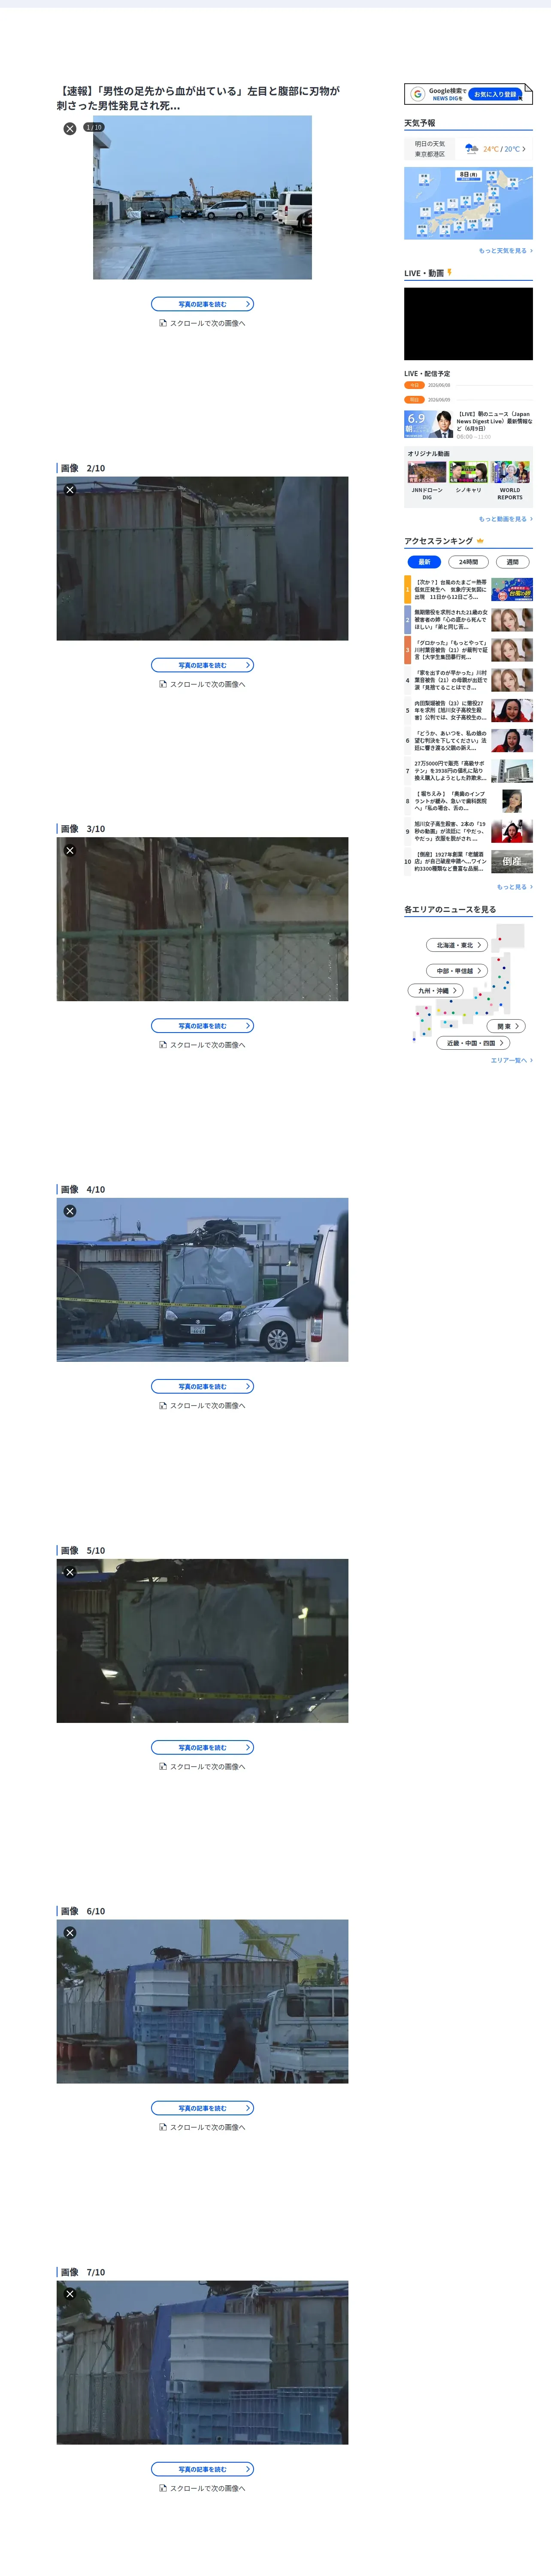Viewport: 551px width, 2576px height.
Task: Switch to the 週間 ranking tab
Action: pyautogui.click(x=512, y=562)
